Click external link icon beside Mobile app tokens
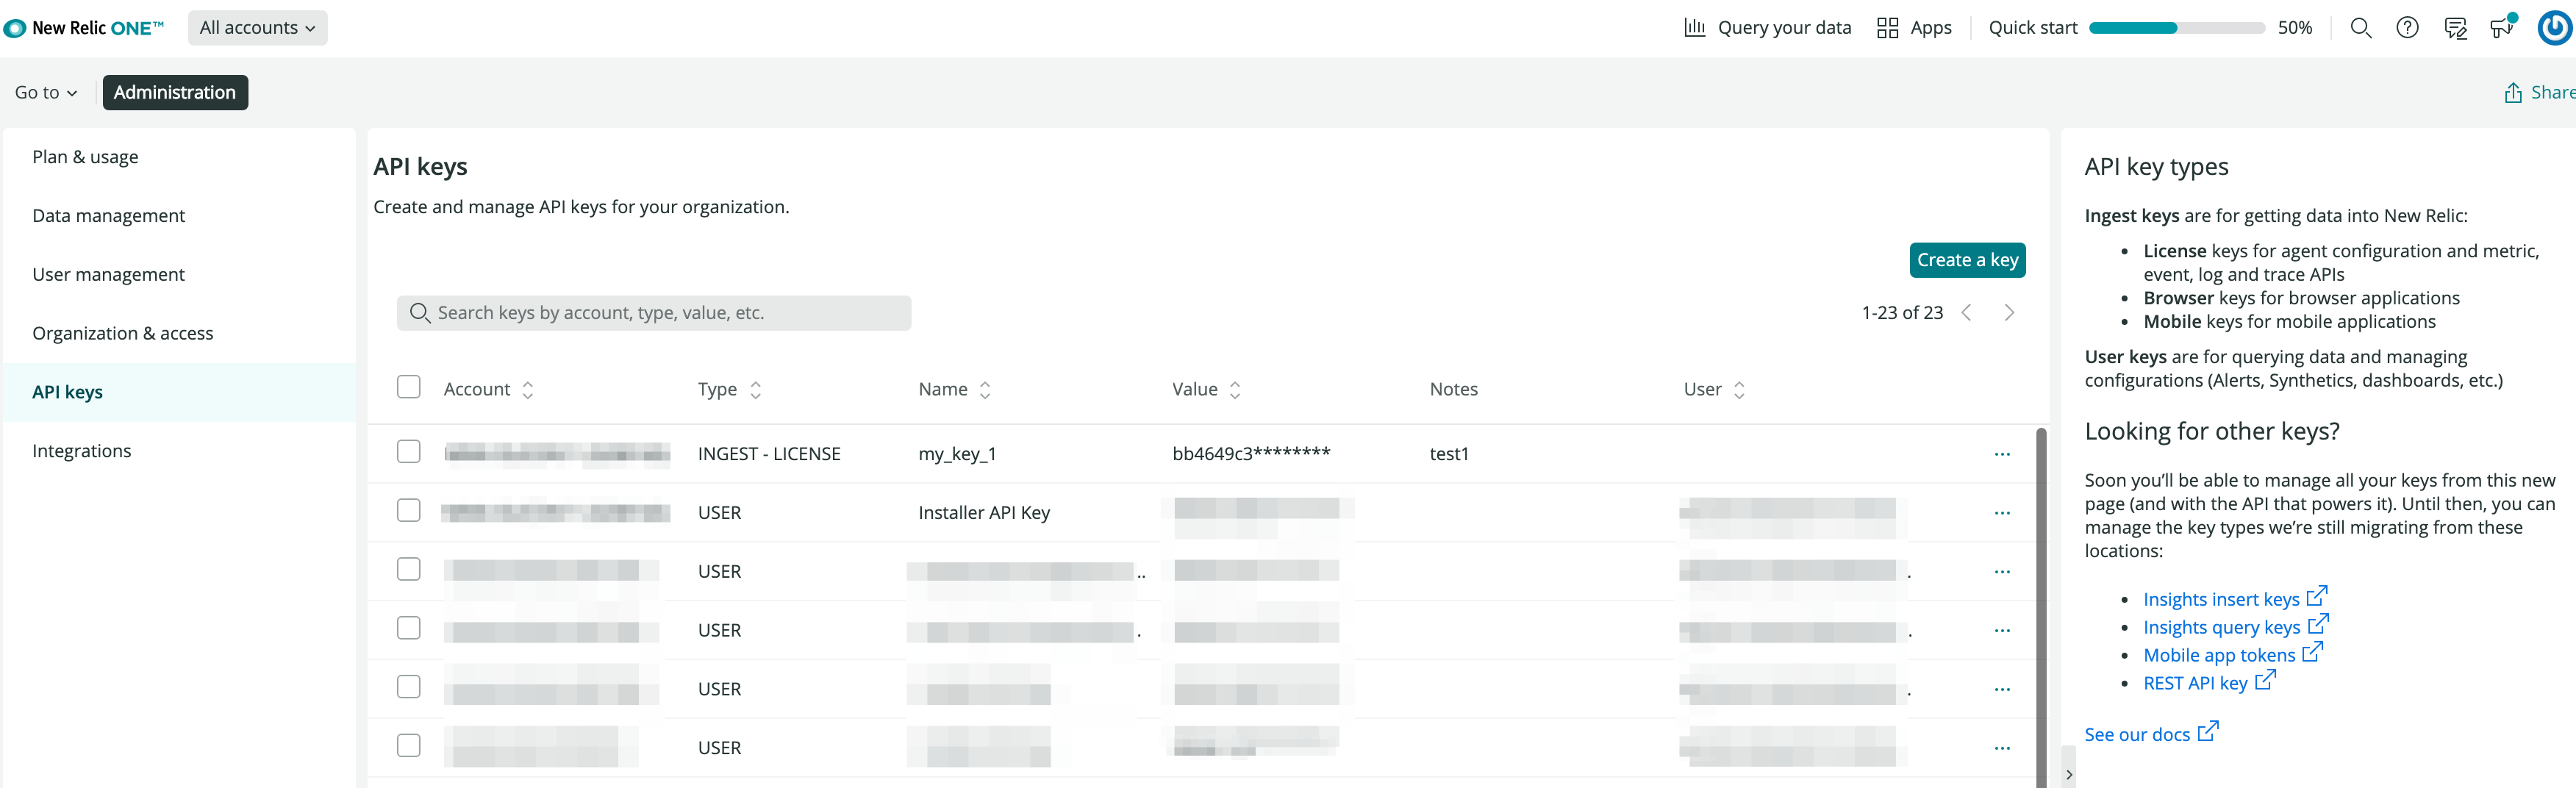This screenshot has height=788, width=2576. [x=2312, y=652]
